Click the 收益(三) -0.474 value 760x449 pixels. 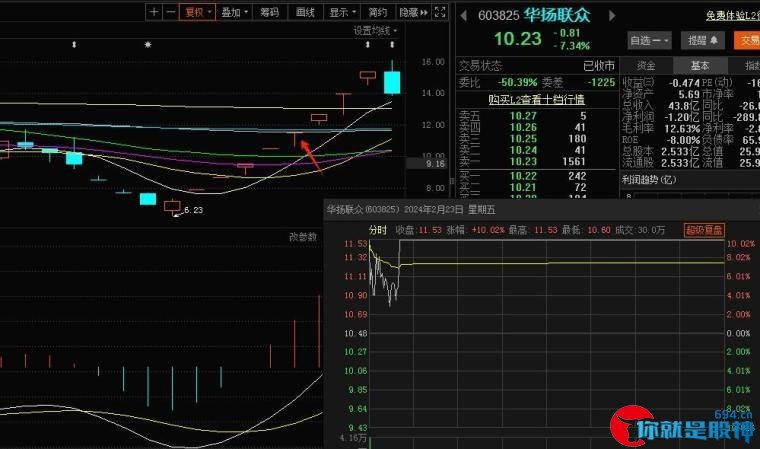tap(684, 83)
